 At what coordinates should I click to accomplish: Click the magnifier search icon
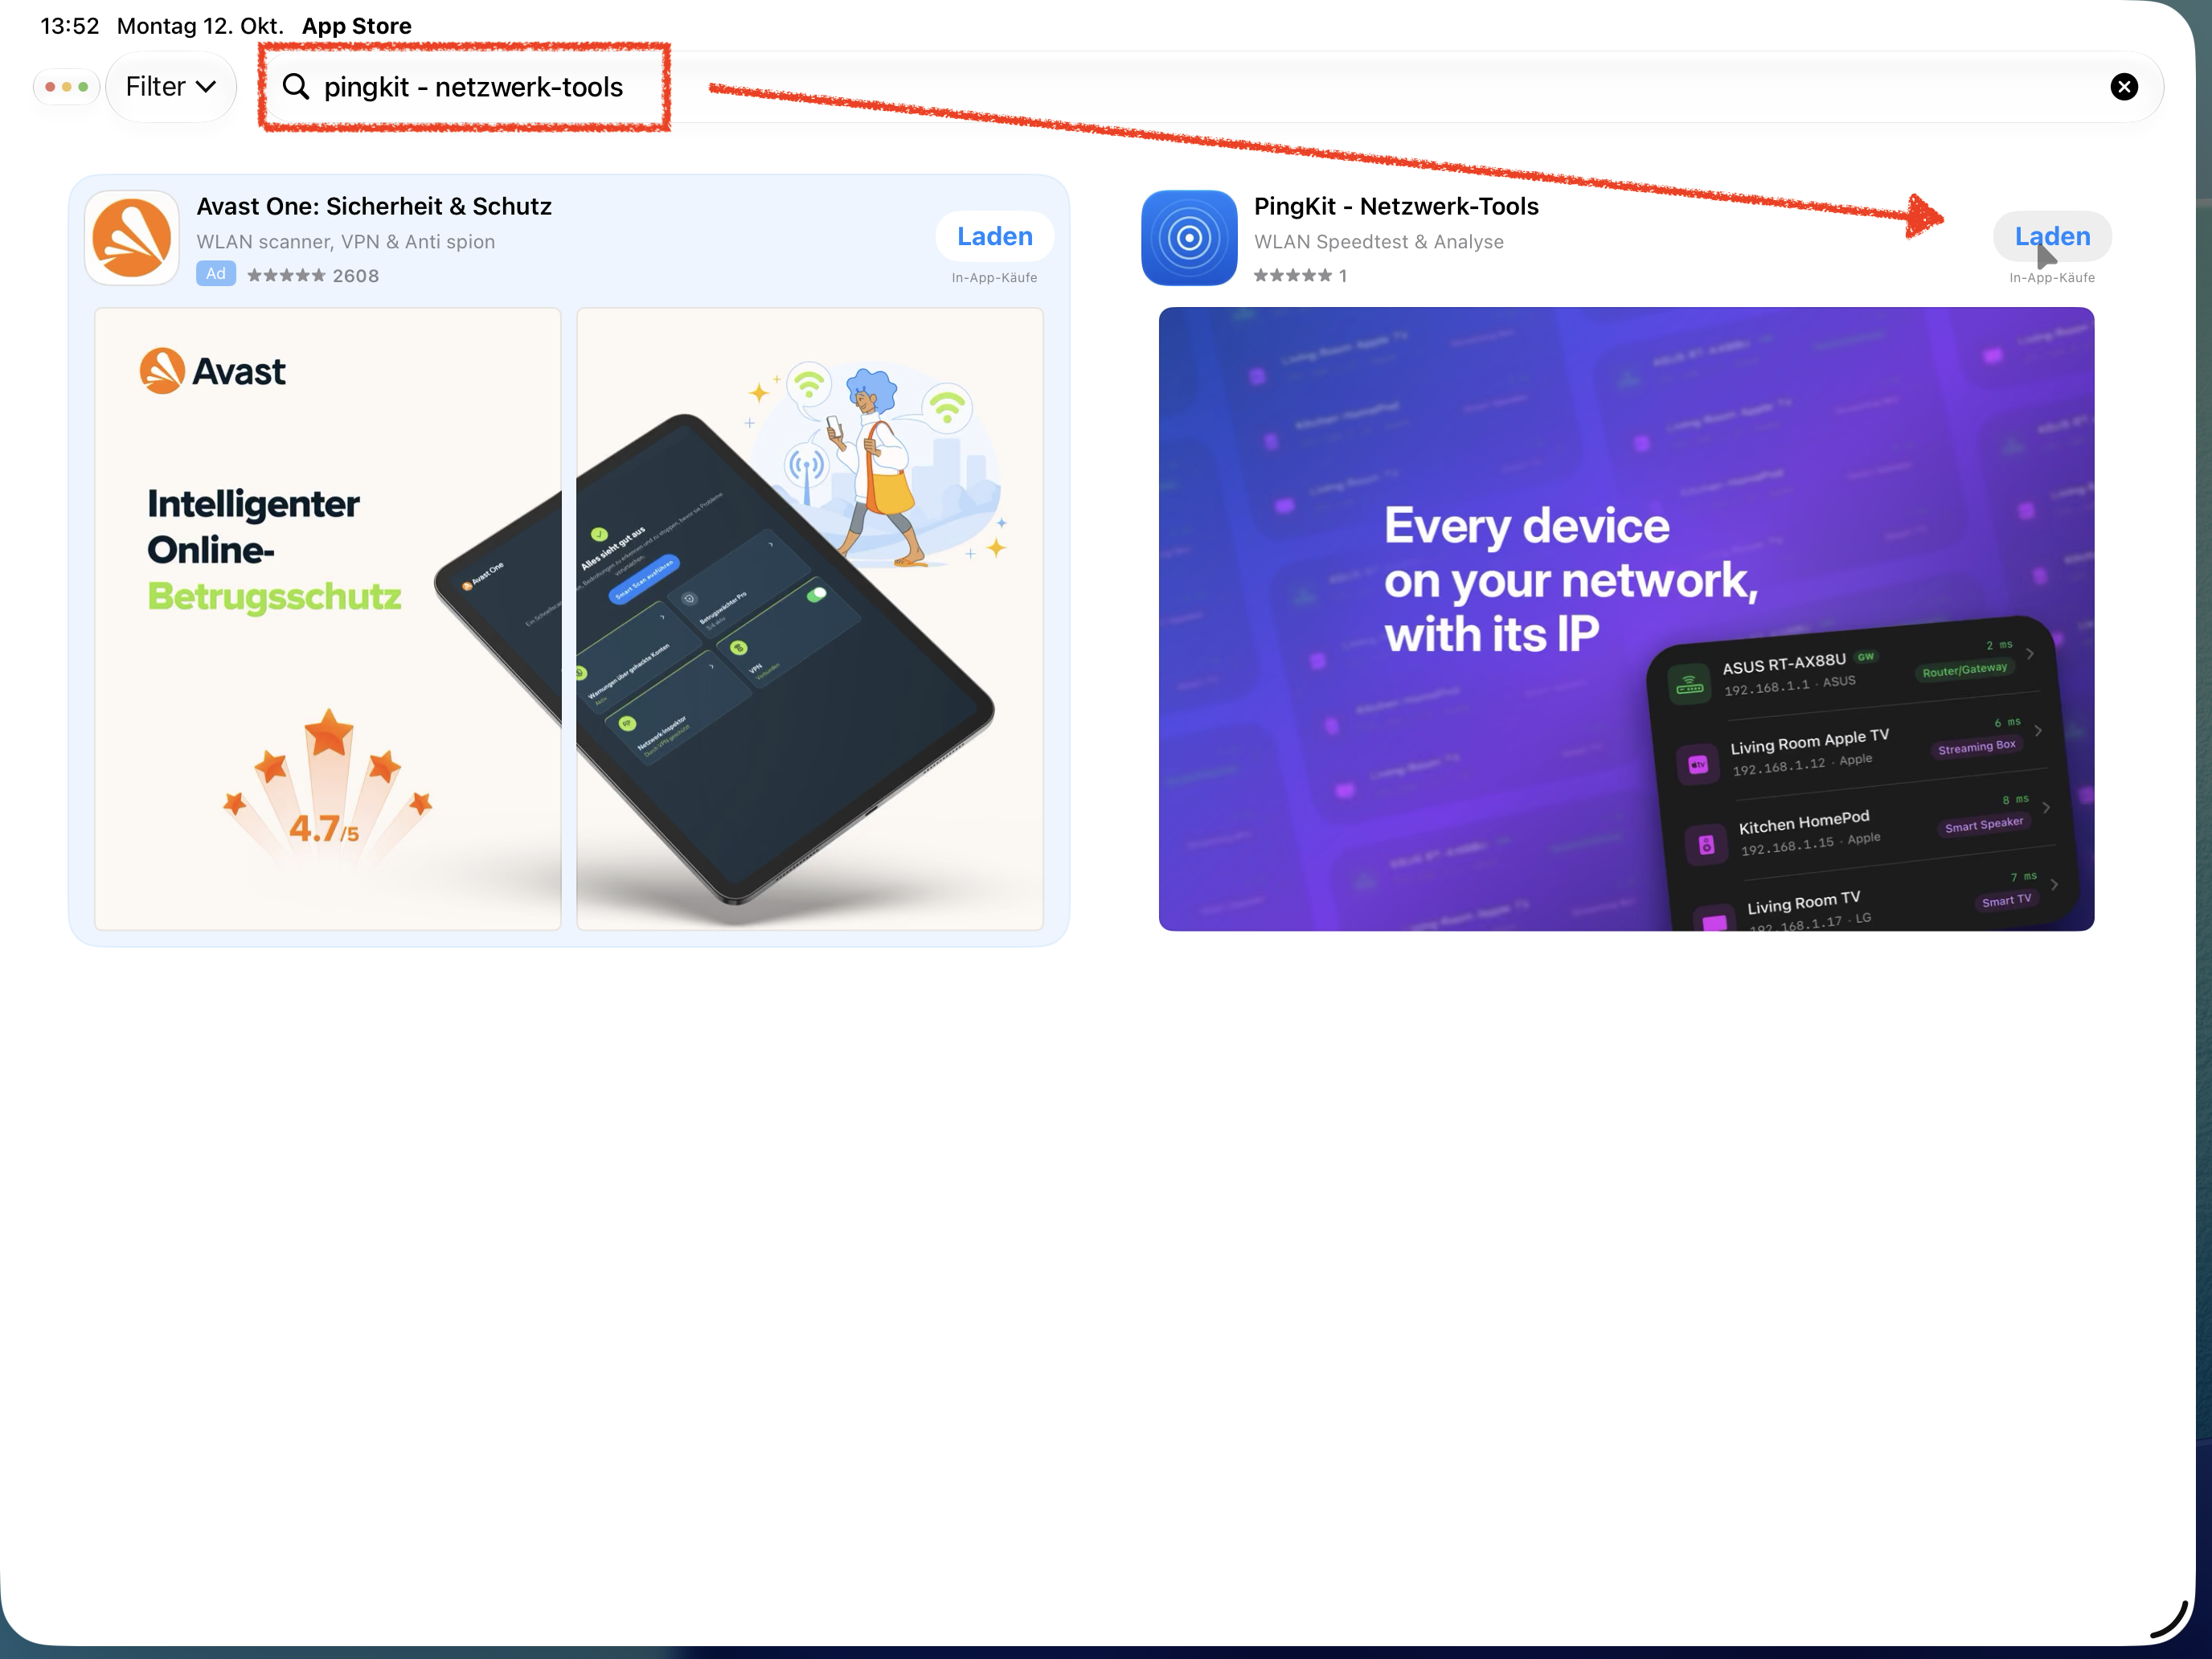click(x=296, y=87)
